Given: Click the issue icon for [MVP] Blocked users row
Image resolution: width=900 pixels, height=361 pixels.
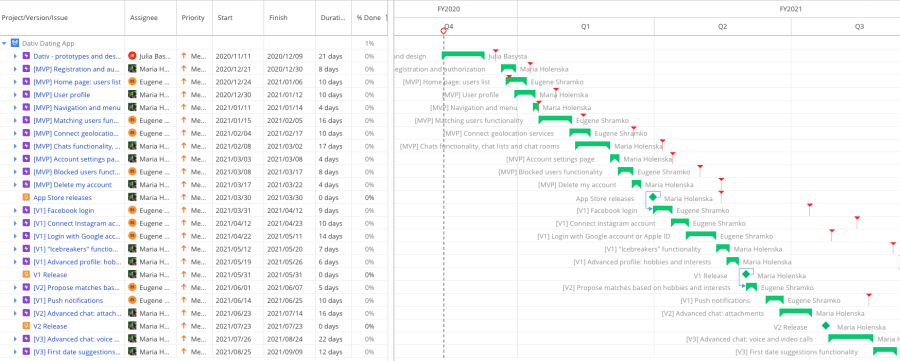Looking at the screenshot, I should coord(26,172).
